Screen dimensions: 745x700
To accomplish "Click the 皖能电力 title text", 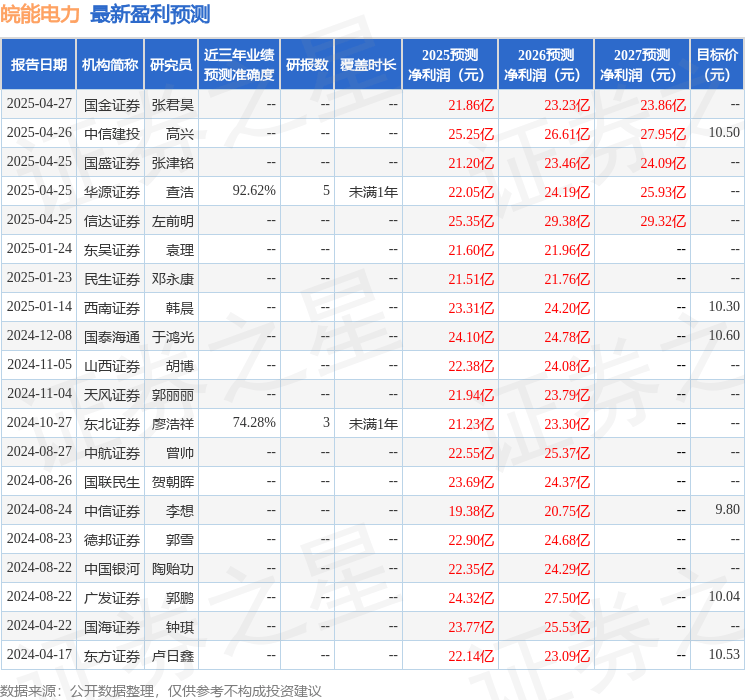I will pos(40,14).
